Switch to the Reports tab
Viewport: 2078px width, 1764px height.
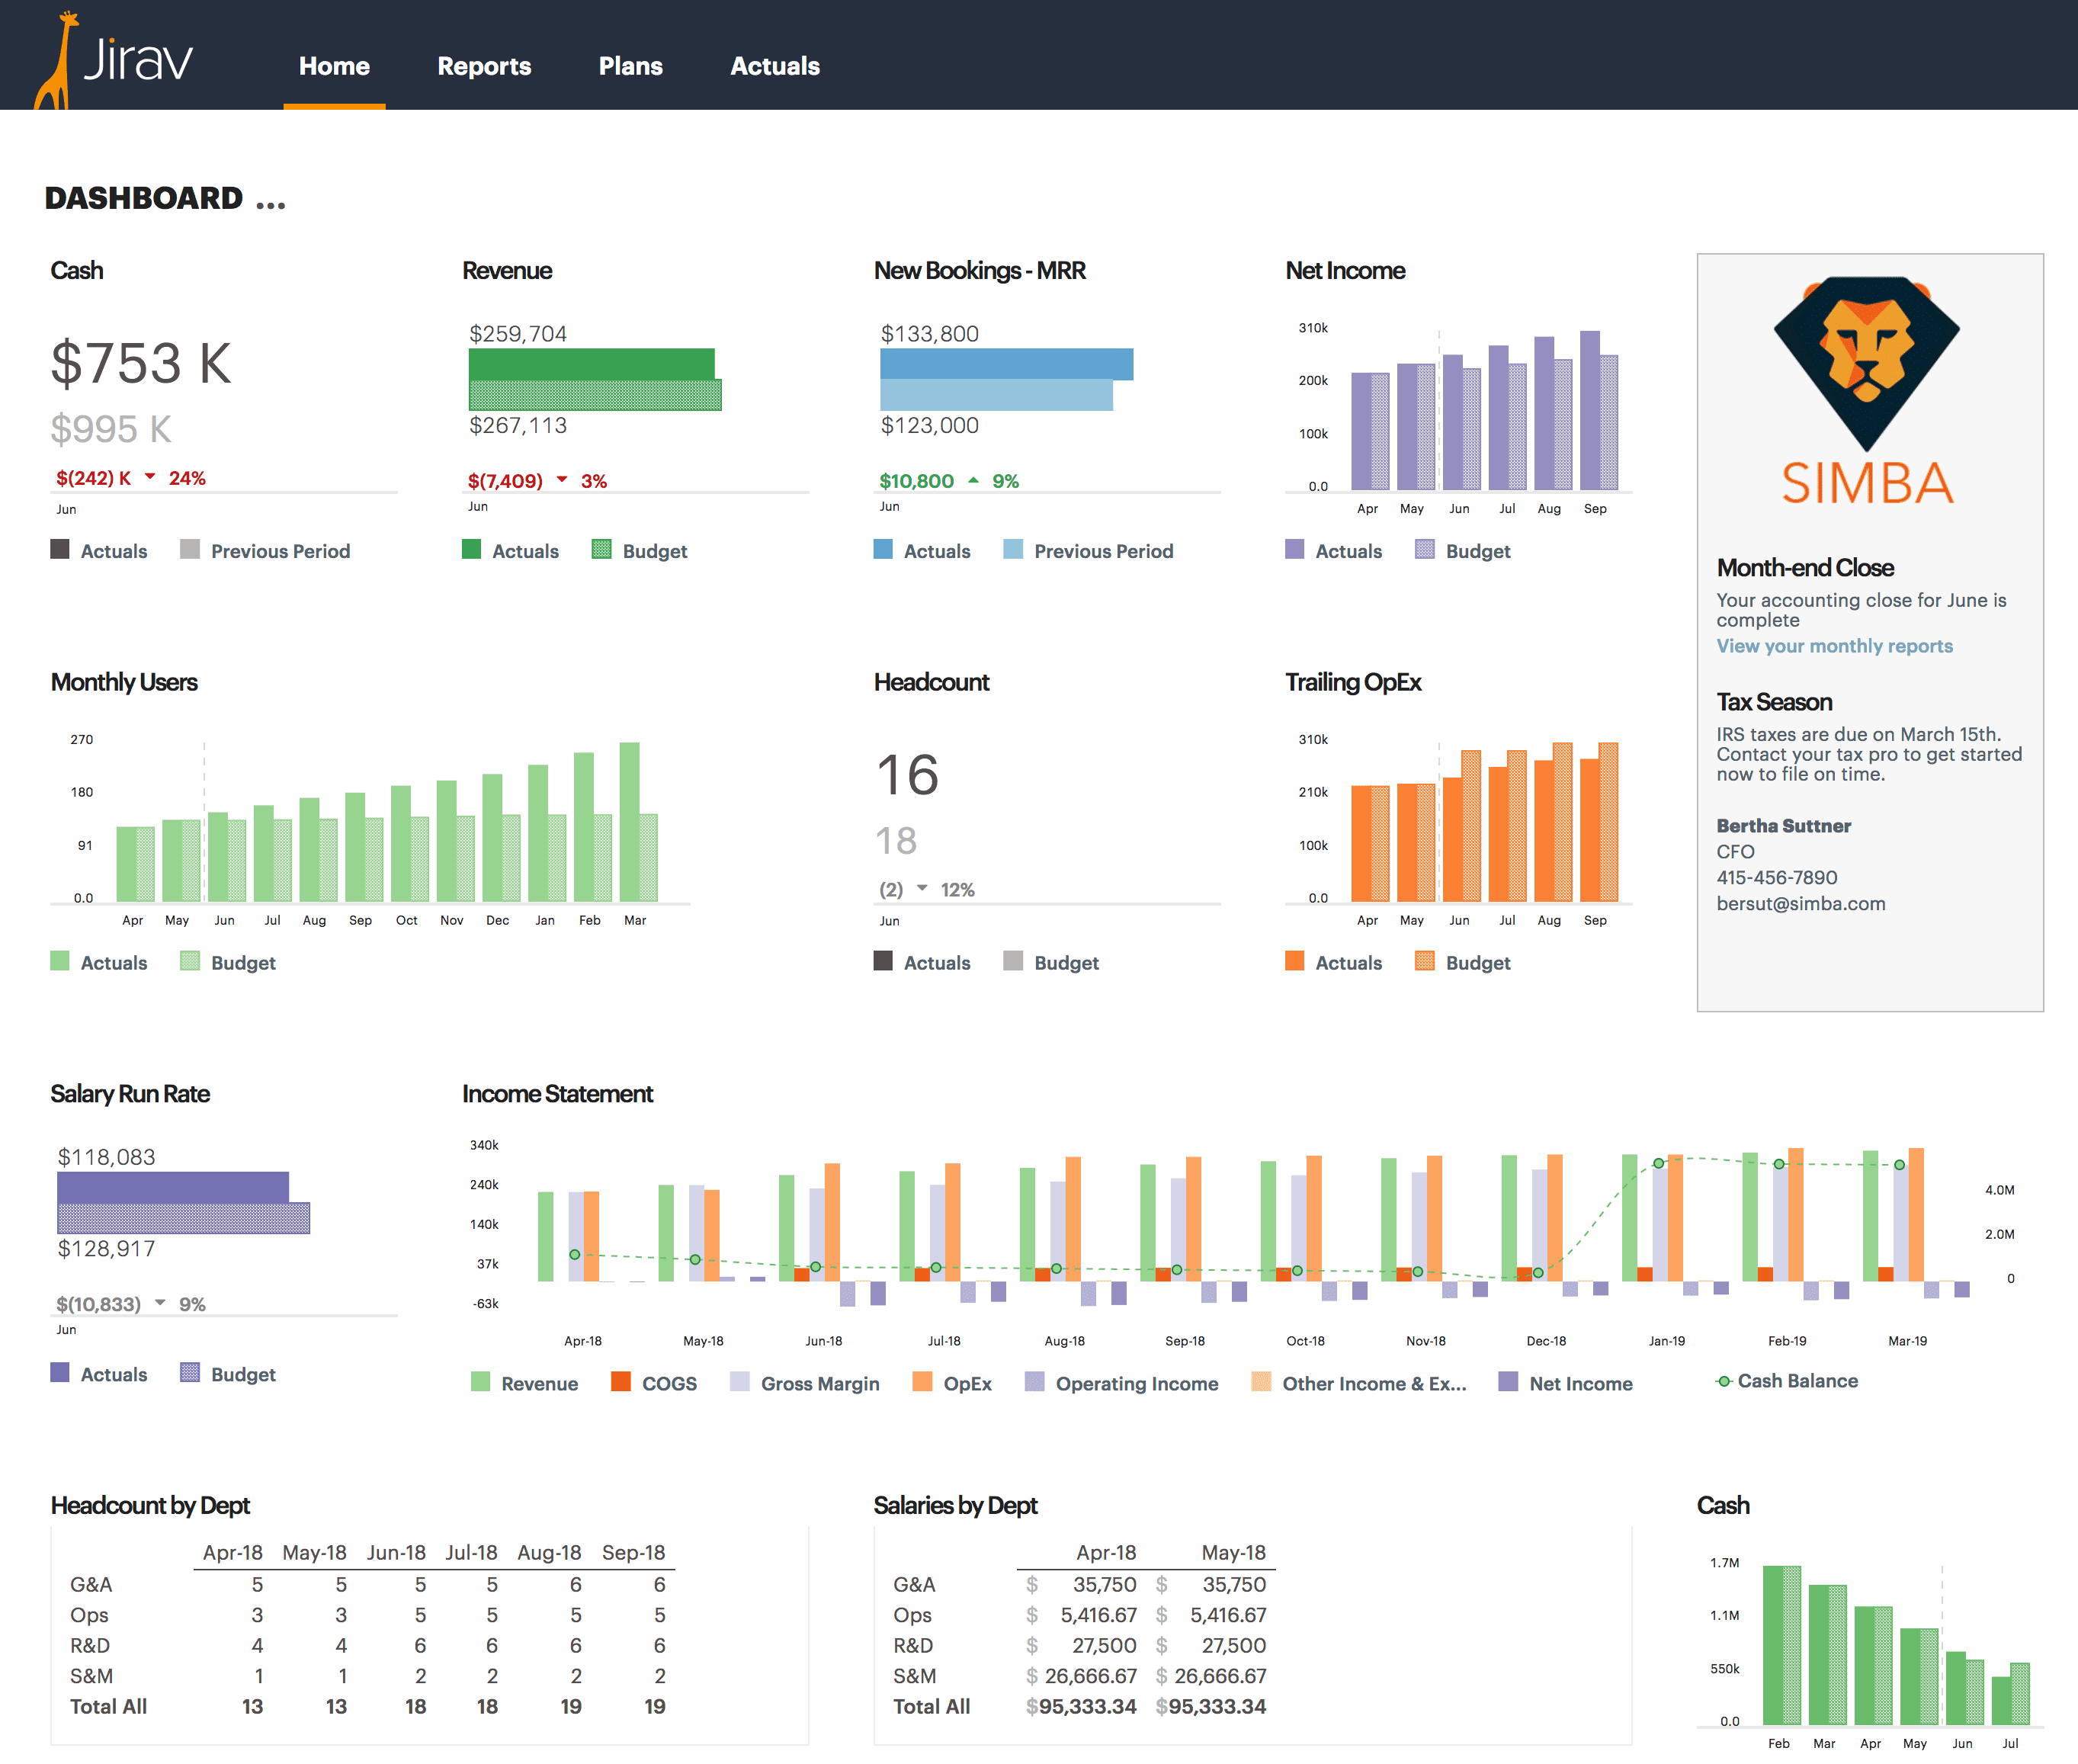click(x=484, y=66)
